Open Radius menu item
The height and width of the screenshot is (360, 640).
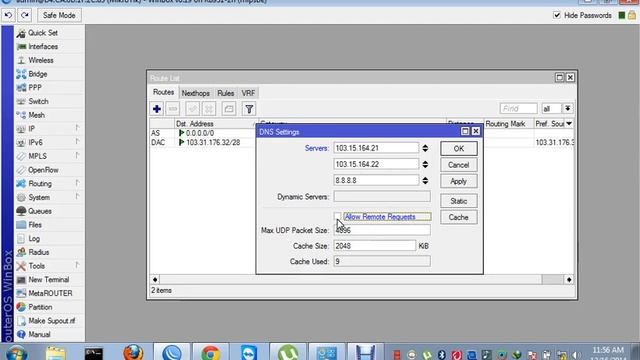[x=39, y=252]
